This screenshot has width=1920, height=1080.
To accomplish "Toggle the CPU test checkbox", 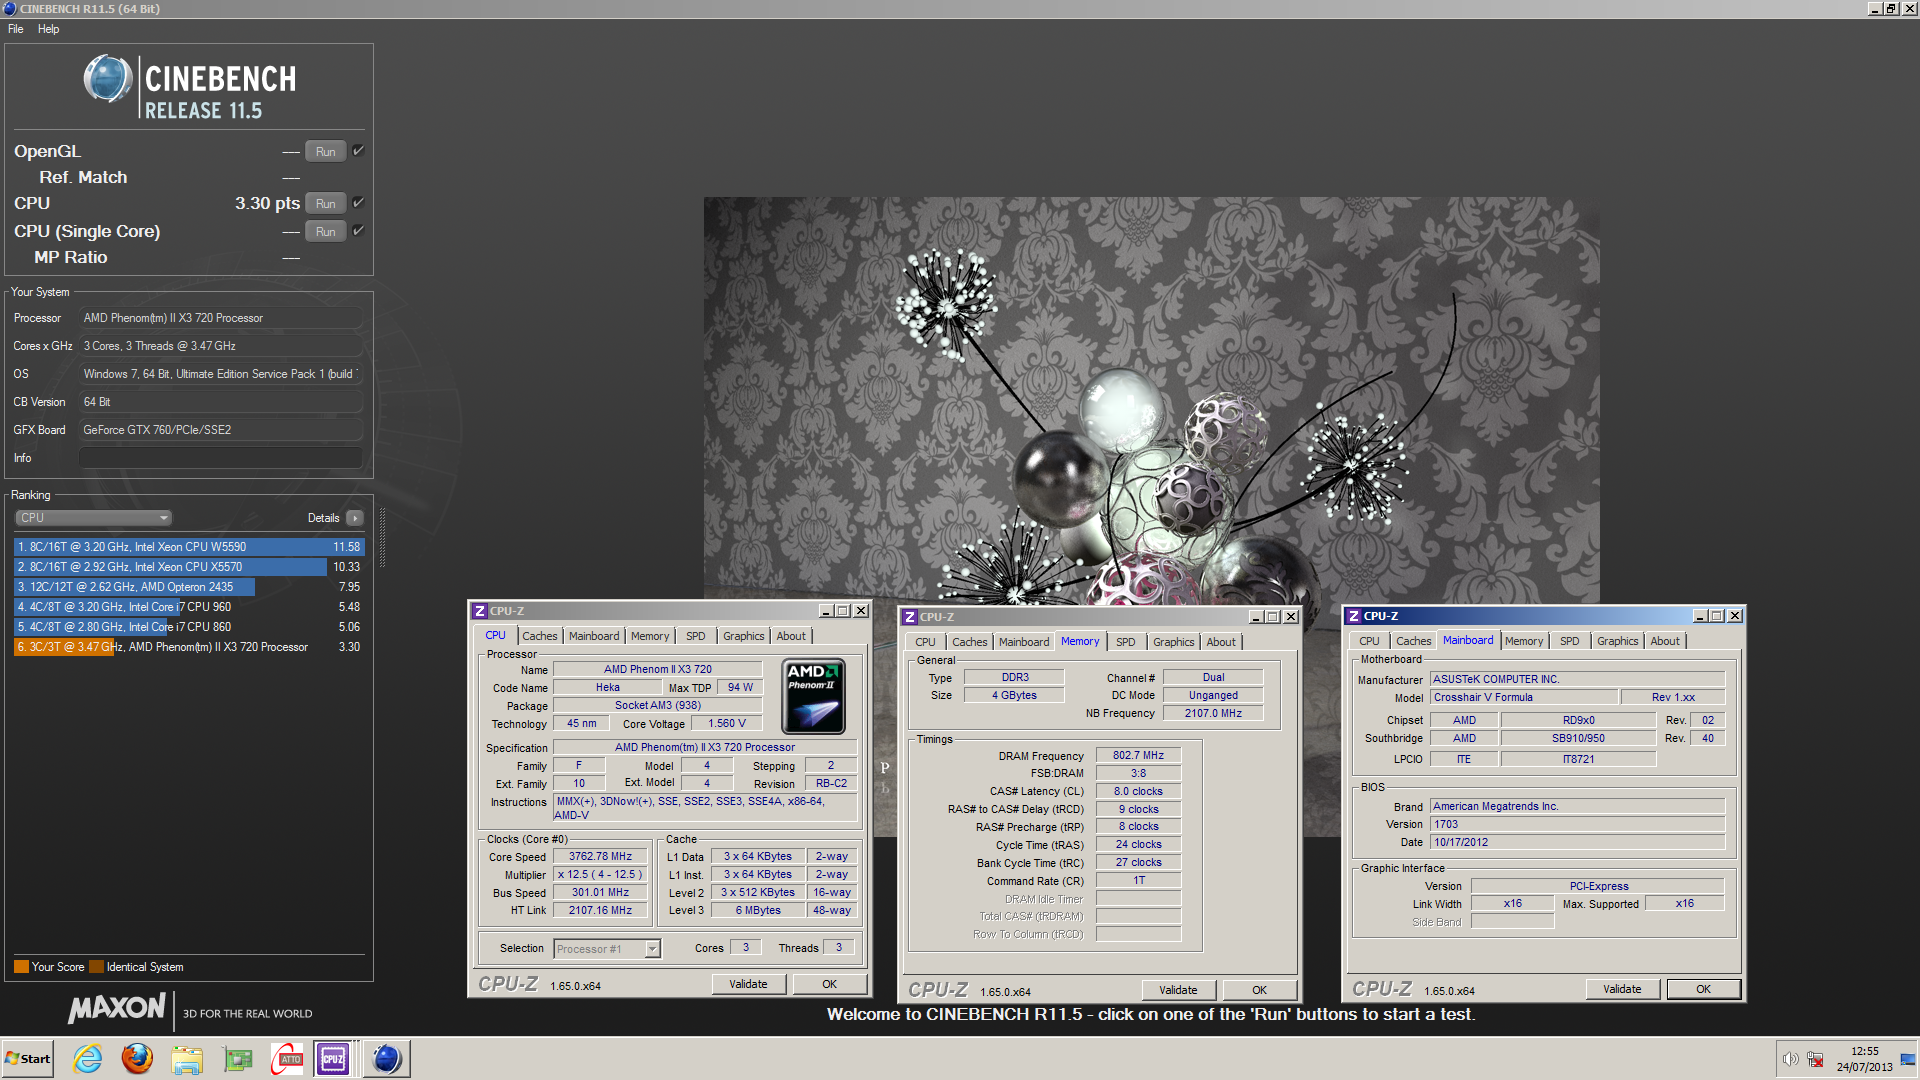I will click(358, 203).
